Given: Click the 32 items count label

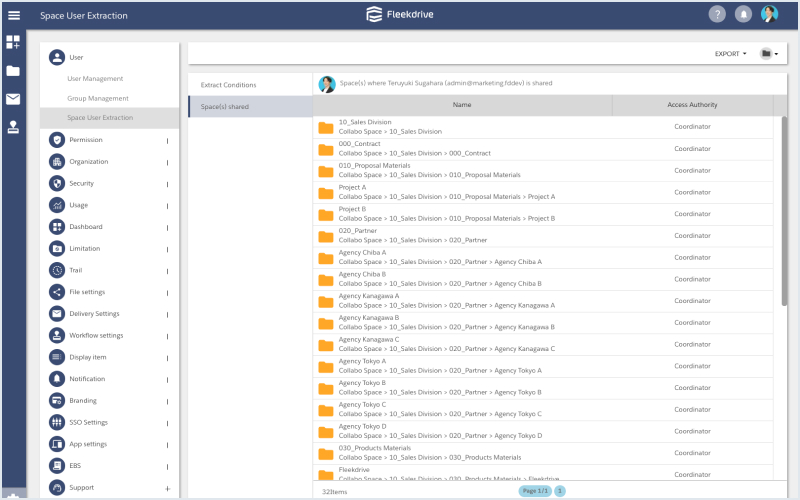Looking at the screenshot, I should (x=334, y=492).
